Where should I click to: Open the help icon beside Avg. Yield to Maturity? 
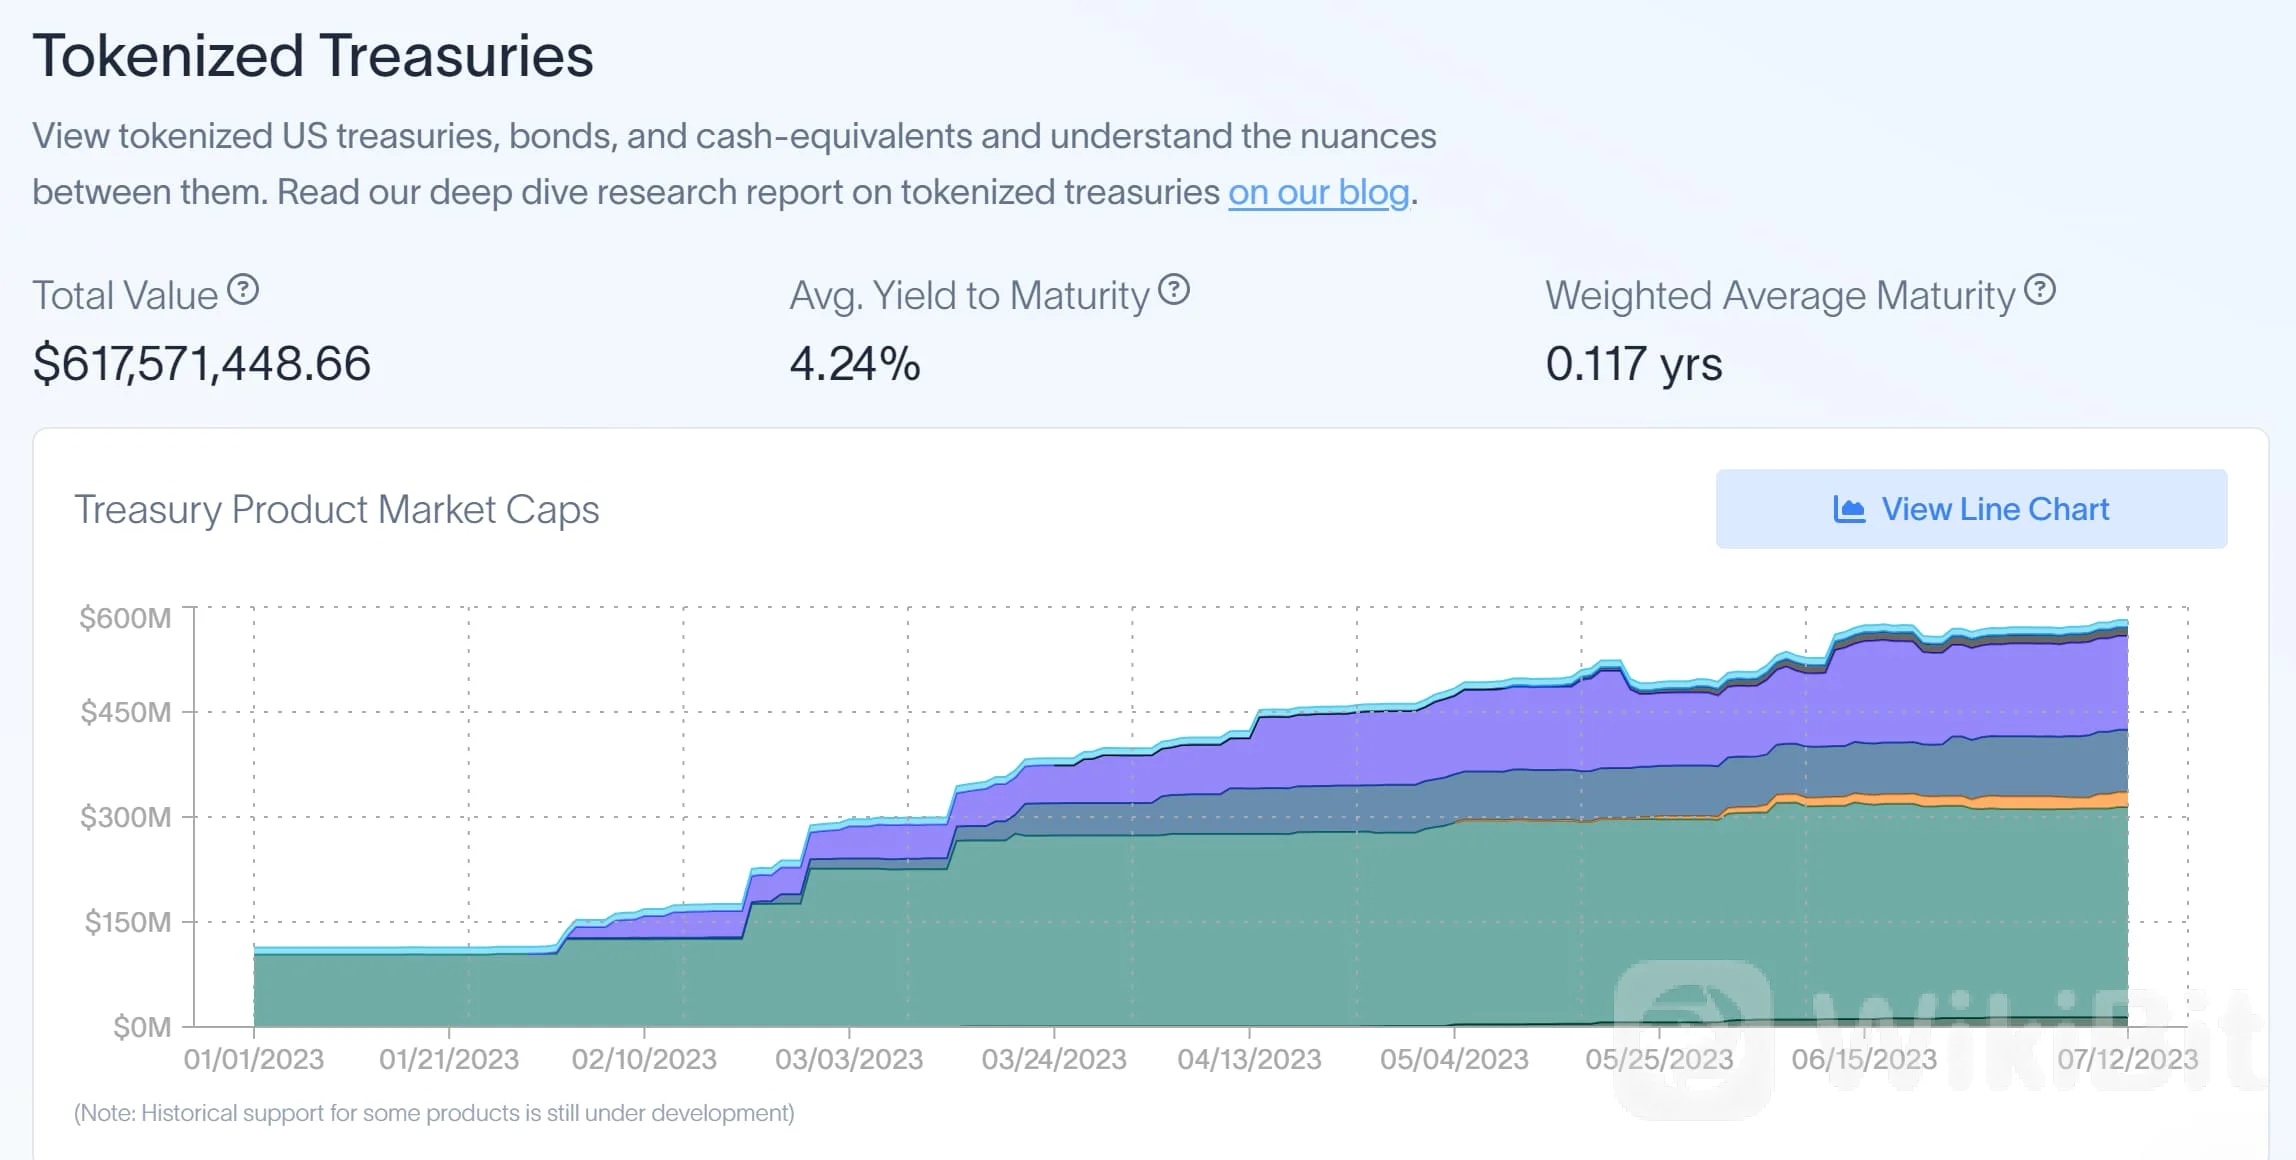tap(1174, 290)
